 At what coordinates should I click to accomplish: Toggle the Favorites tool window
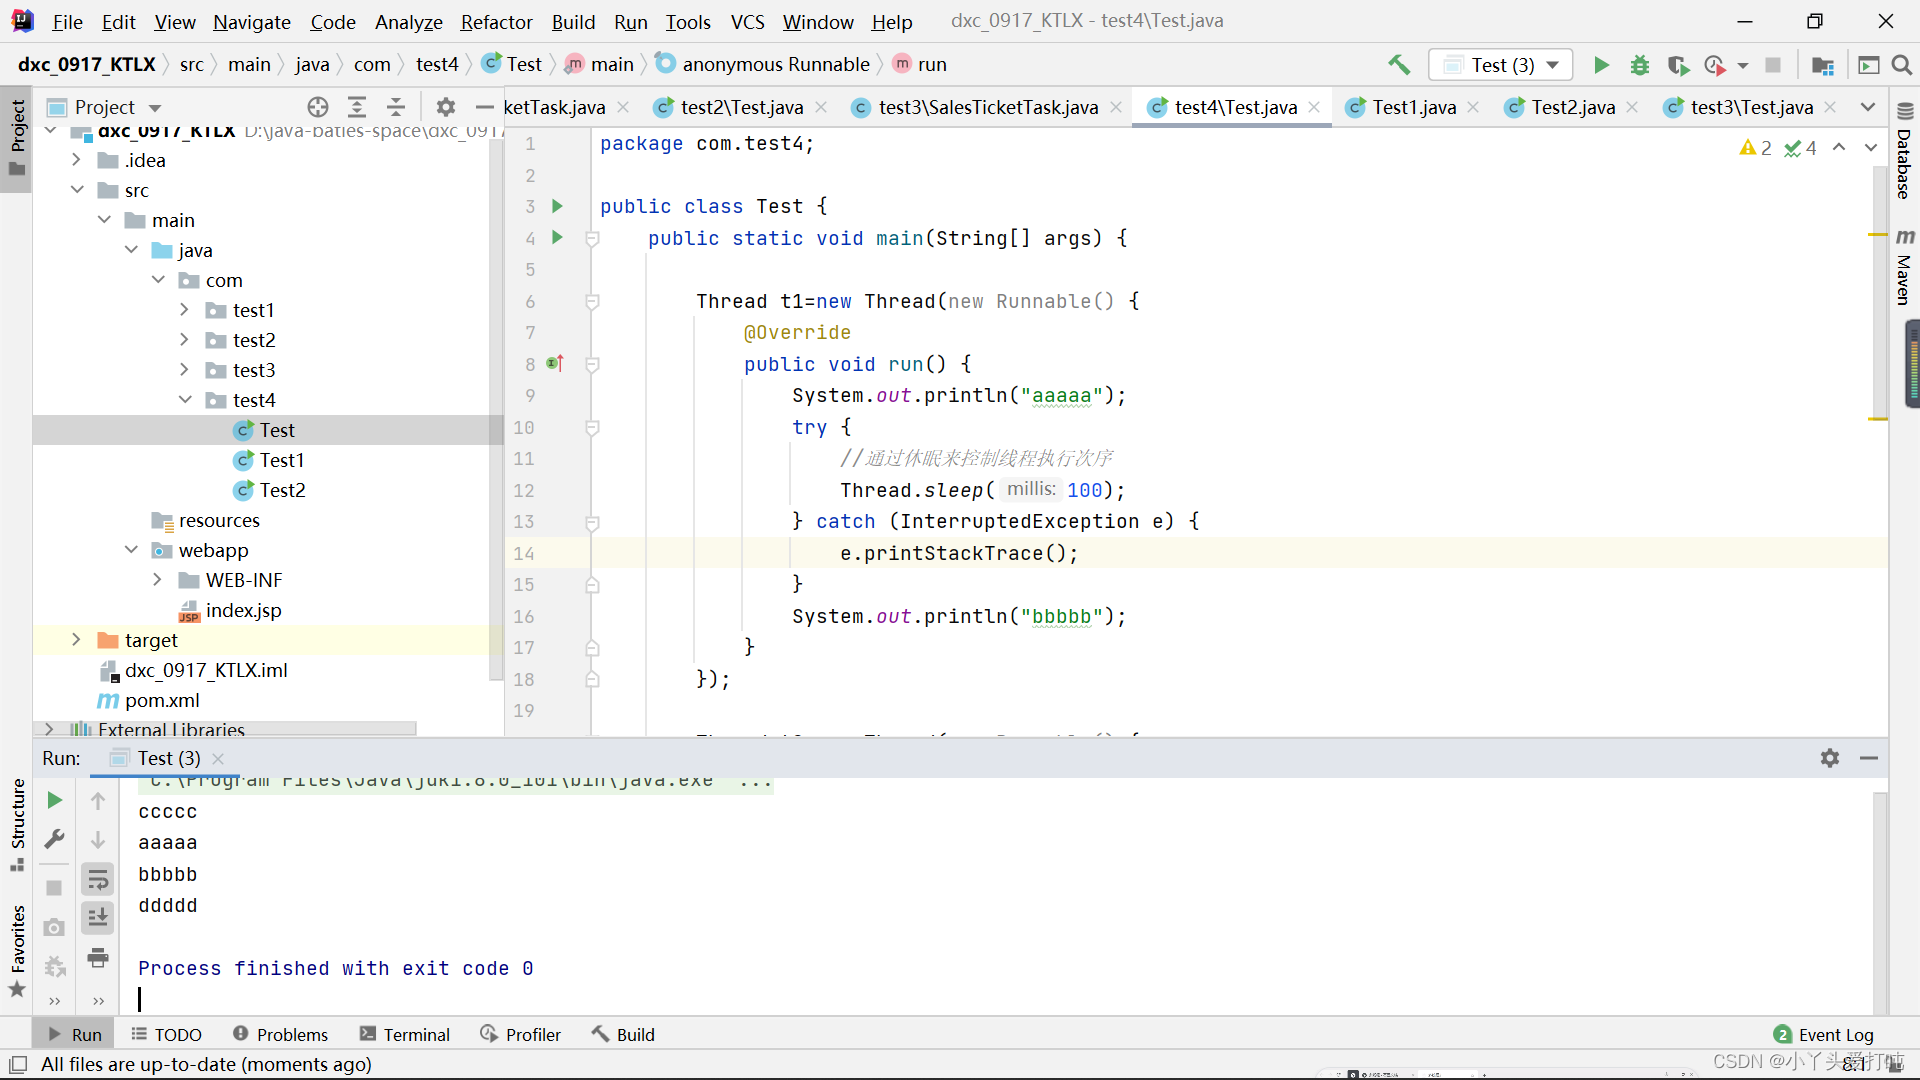[17, 950]
